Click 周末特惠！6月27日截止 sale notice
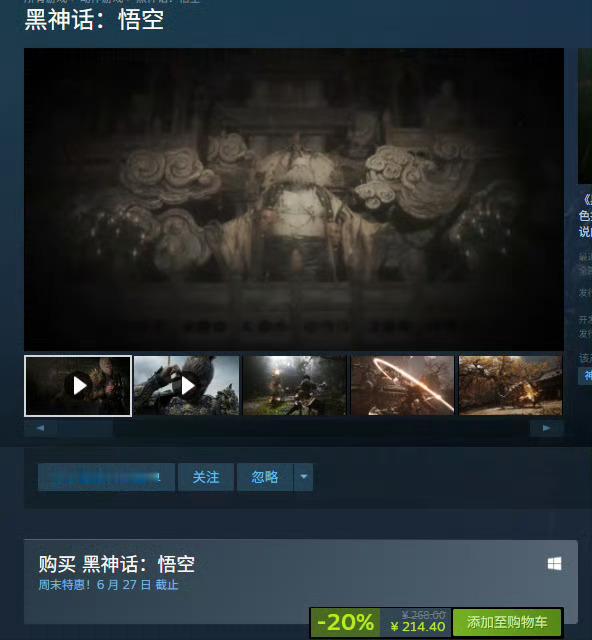 (x=108, y=585)
